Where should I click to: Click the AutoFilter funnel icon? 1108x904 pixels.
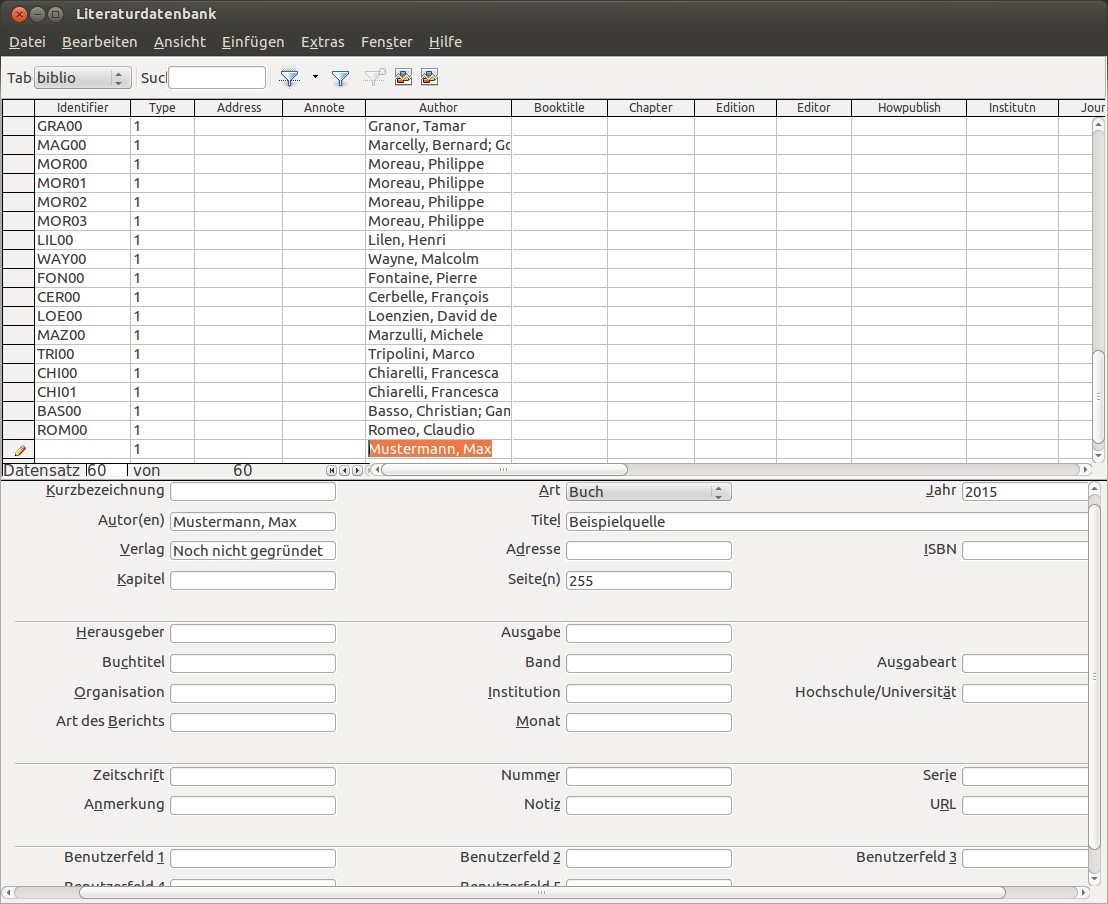coord(289,78)
